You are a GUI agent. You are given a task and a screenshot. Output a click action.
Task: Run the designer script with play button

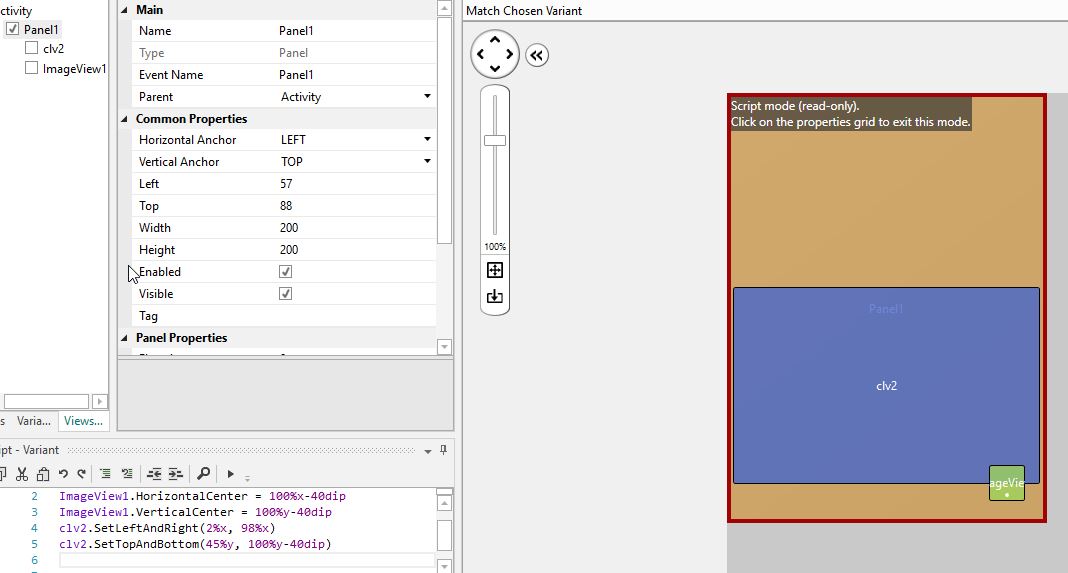(x=230, y=474)
